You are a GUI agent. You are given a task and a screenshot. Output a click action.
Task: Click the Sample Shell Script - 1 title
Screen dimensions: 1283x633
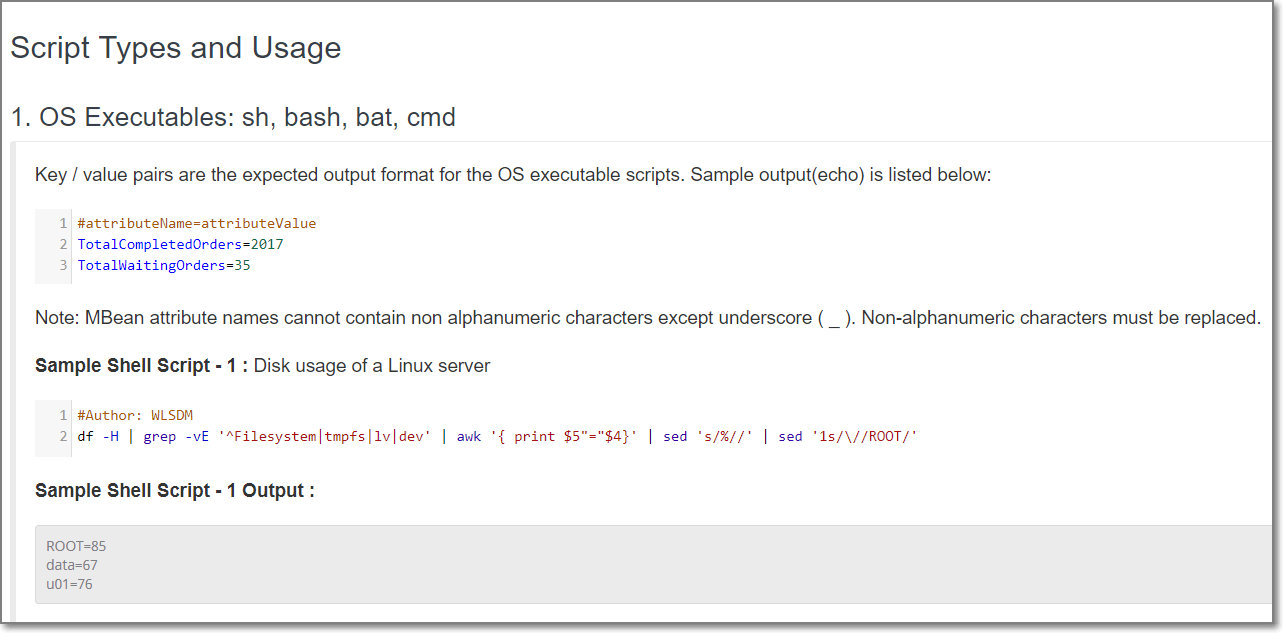coord(141,366)
